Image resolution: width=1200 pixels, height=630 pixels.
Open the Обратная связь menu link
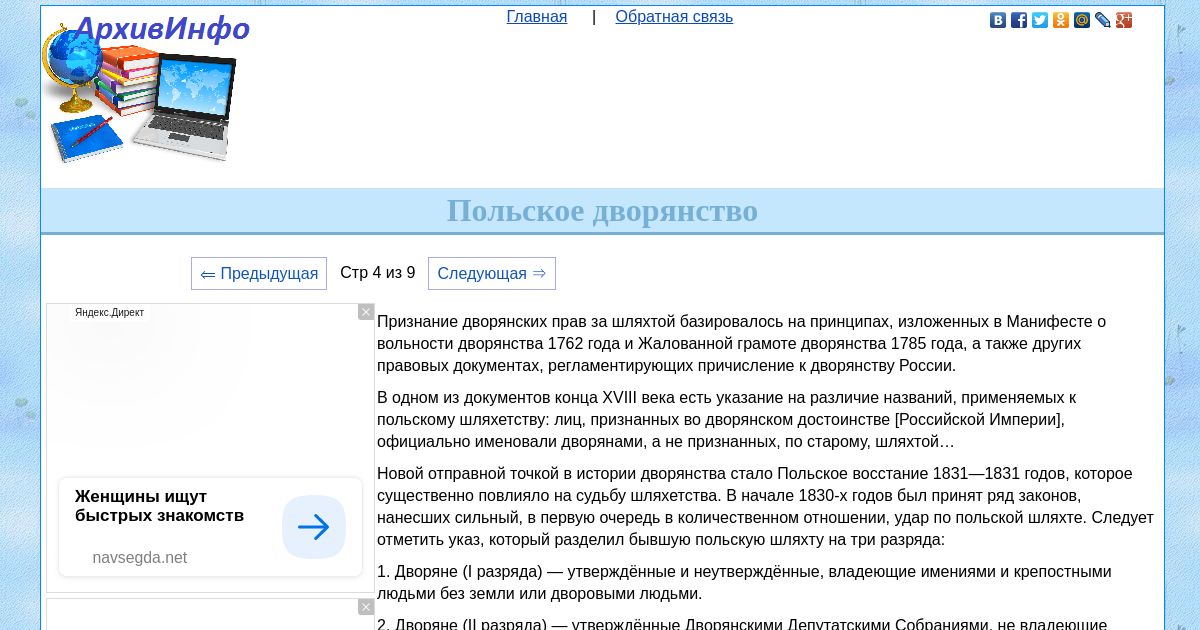[674, 17]
